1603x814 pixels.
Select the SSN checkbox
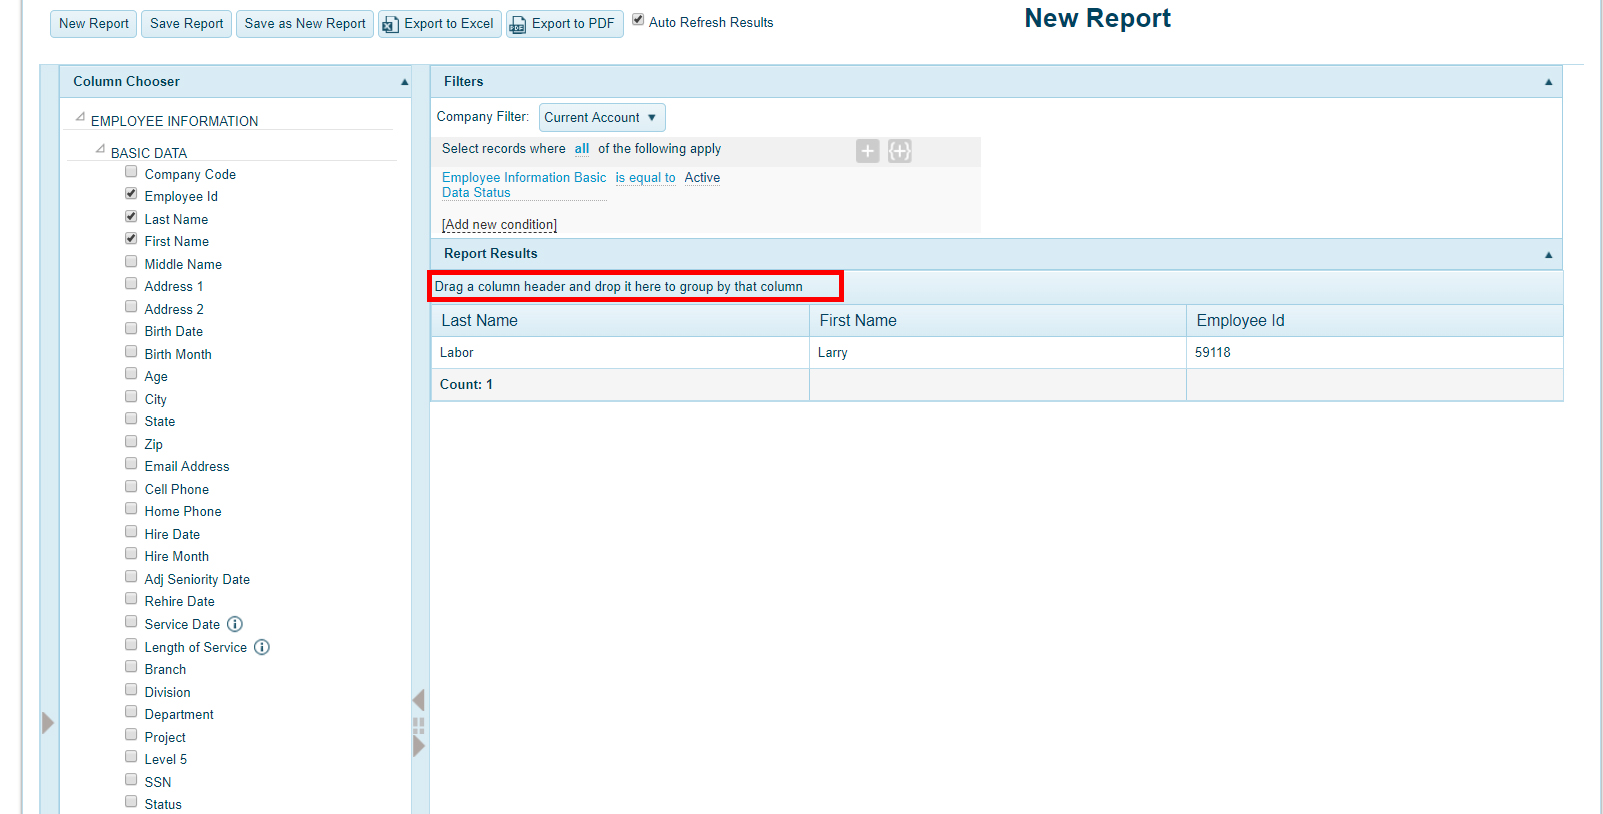point(131,780)
